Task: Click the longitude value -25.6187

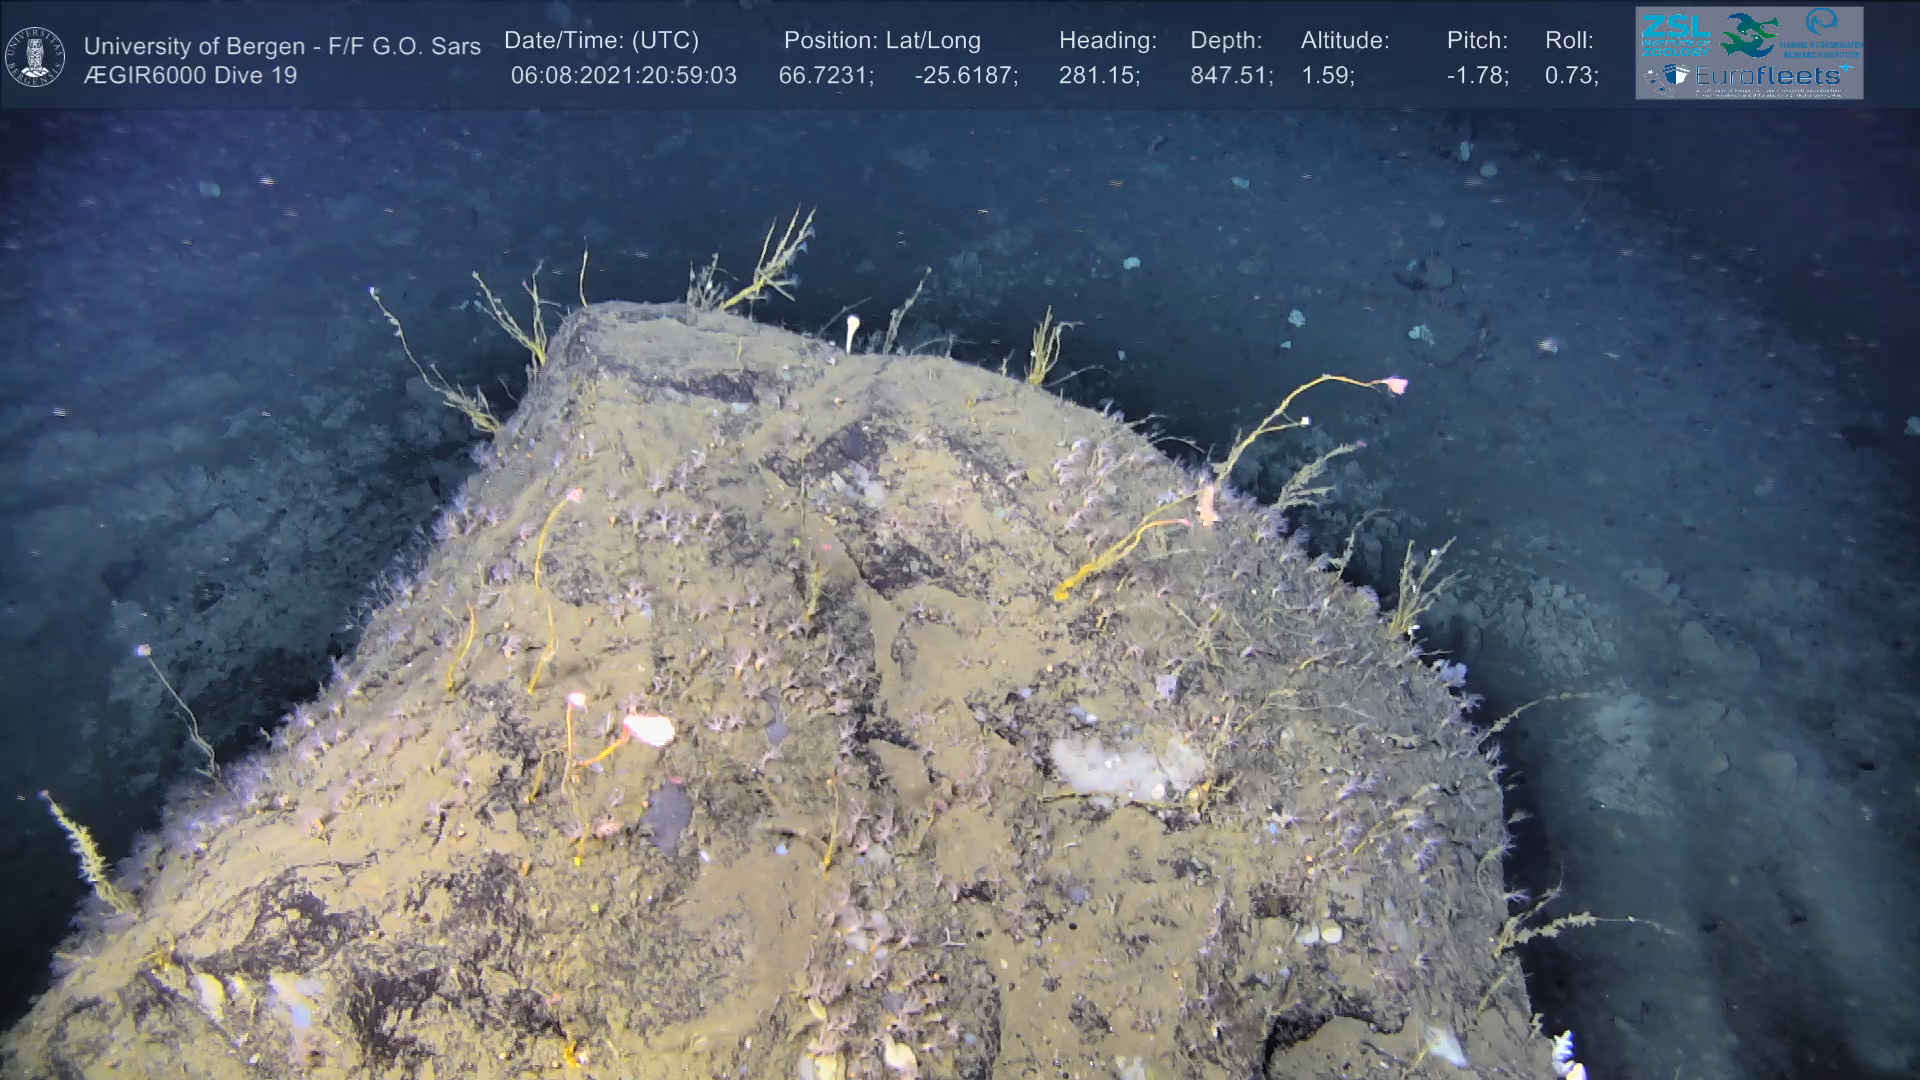Action: pos(965,76)
